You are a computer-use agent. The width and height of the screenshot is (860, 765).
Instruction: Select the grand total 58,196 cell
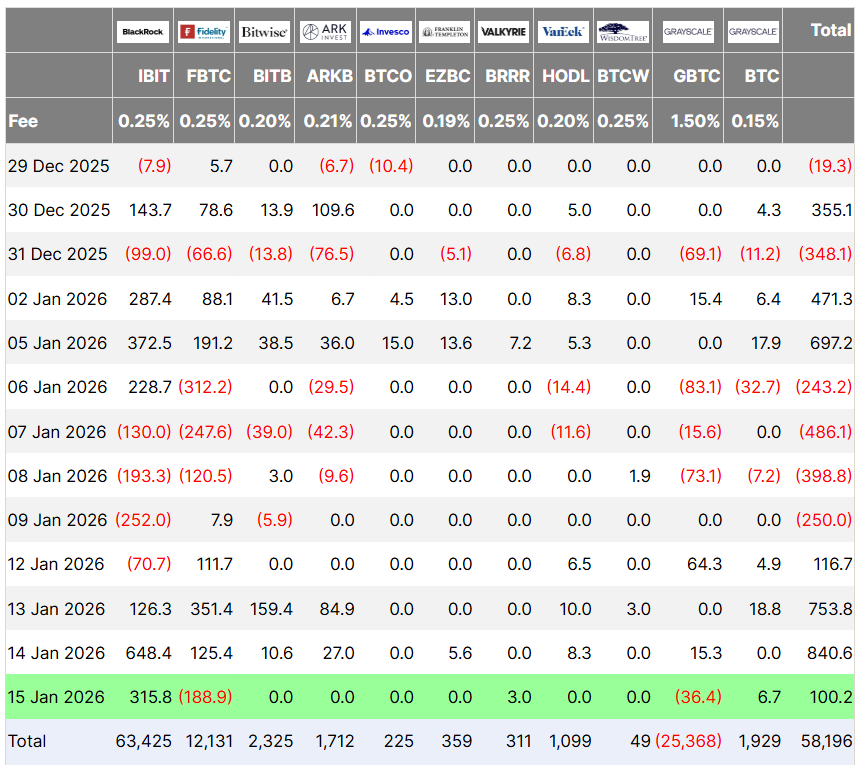[825, 742]
